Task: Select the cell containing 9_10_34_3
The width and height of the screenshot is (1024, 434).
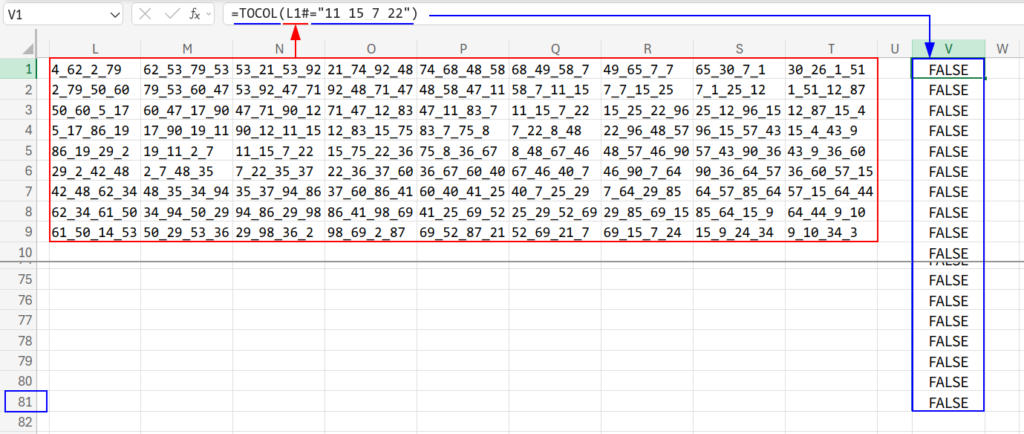Action: [830, 233]
